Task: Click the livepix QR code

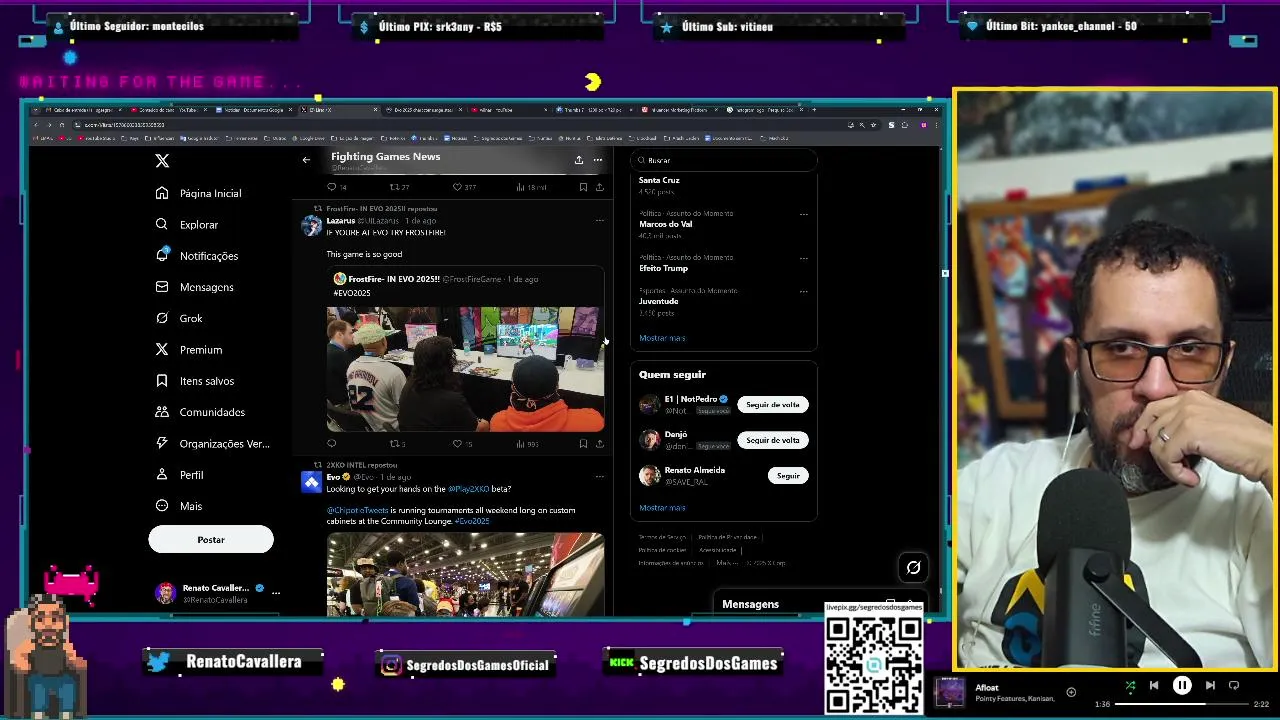Action: click(873, 663)
